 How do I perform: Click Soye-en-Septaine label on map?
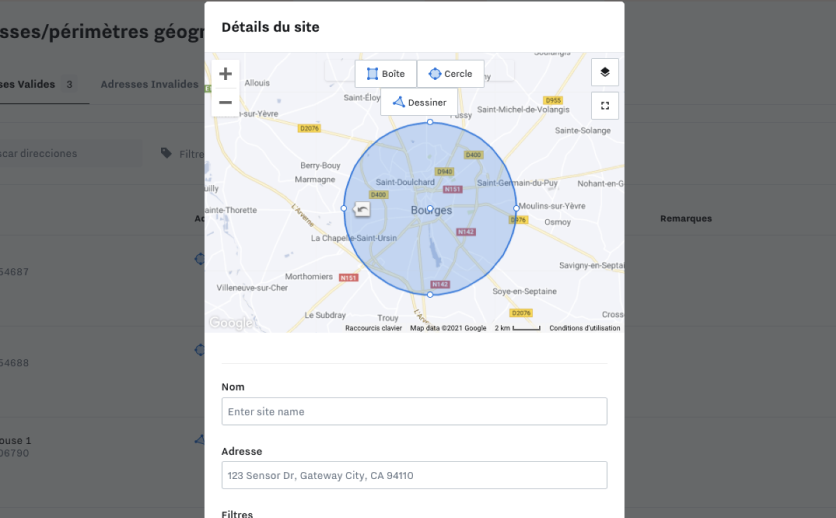tap(525, 292)
